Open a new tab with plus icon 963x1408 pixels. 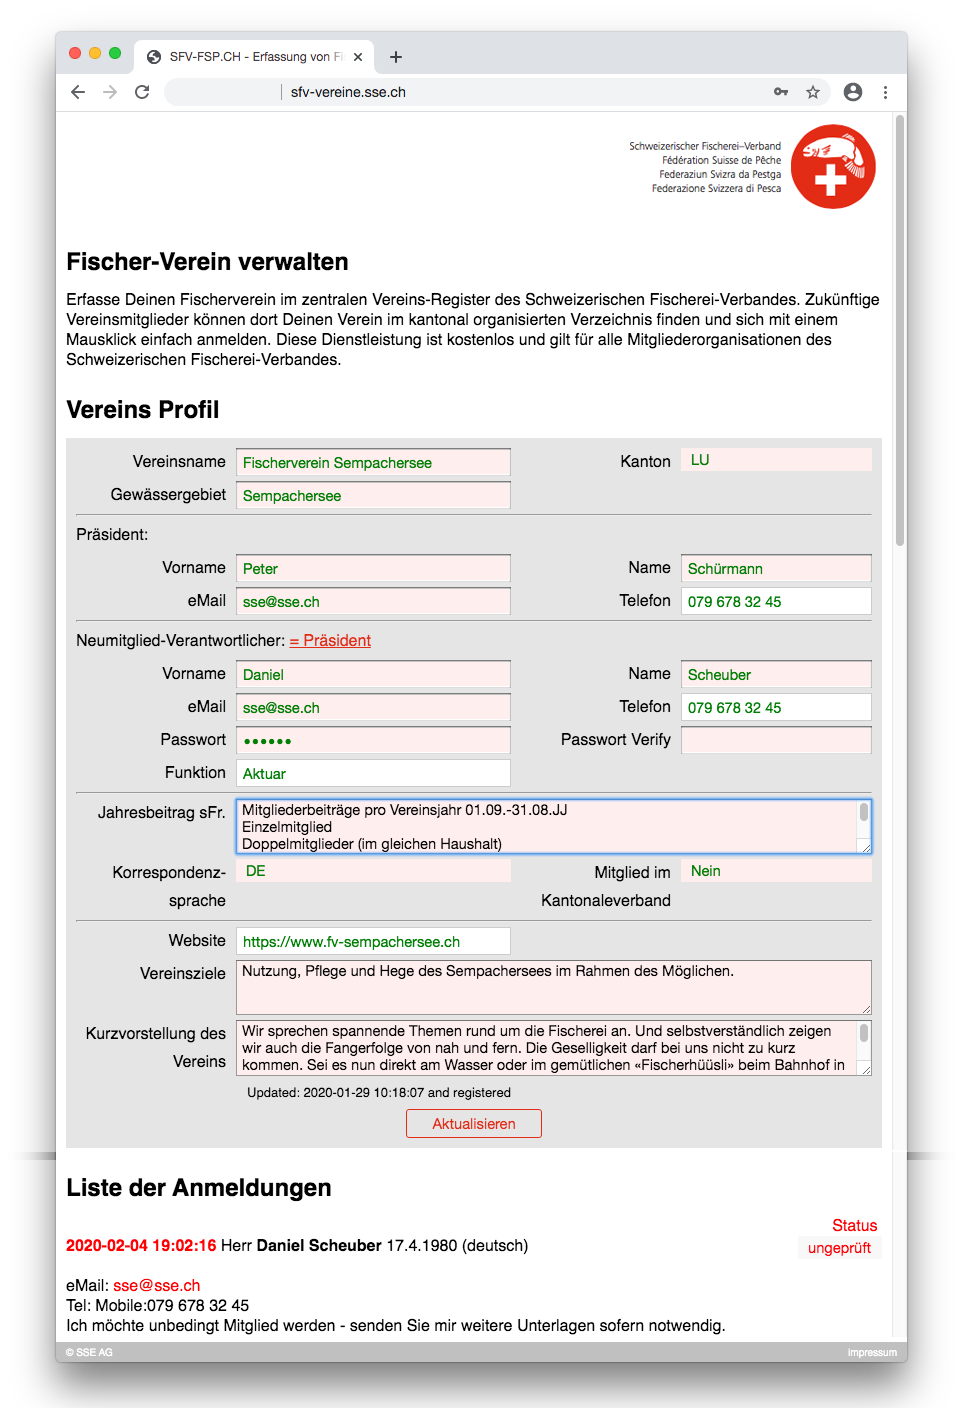(396, 57)
